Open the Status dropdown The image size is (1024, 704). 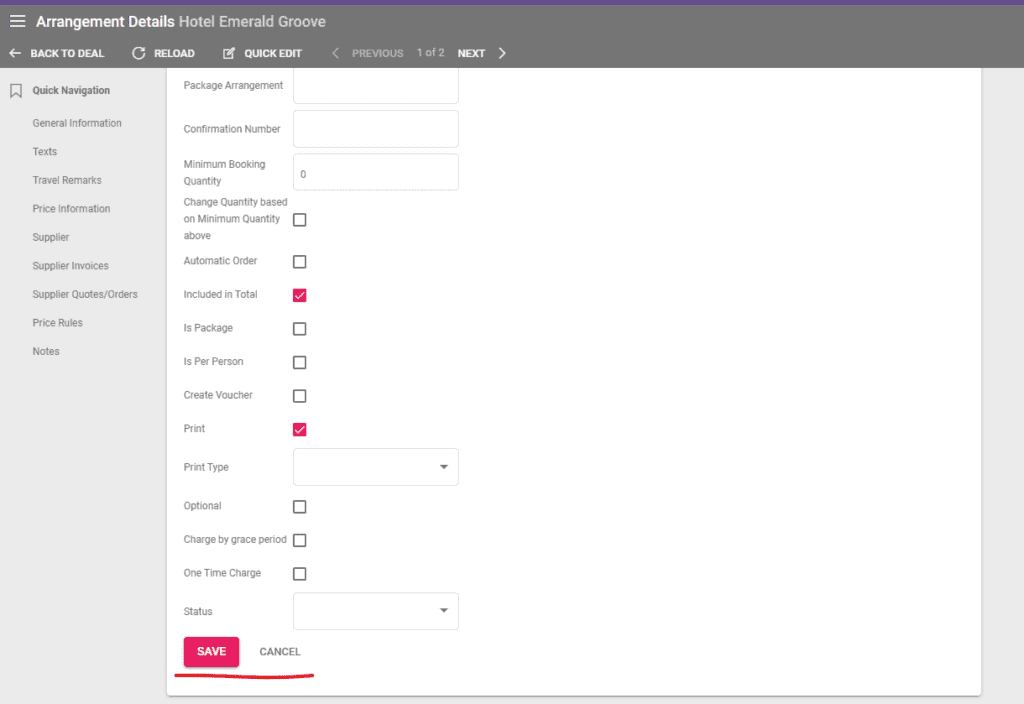click(375, 611)
